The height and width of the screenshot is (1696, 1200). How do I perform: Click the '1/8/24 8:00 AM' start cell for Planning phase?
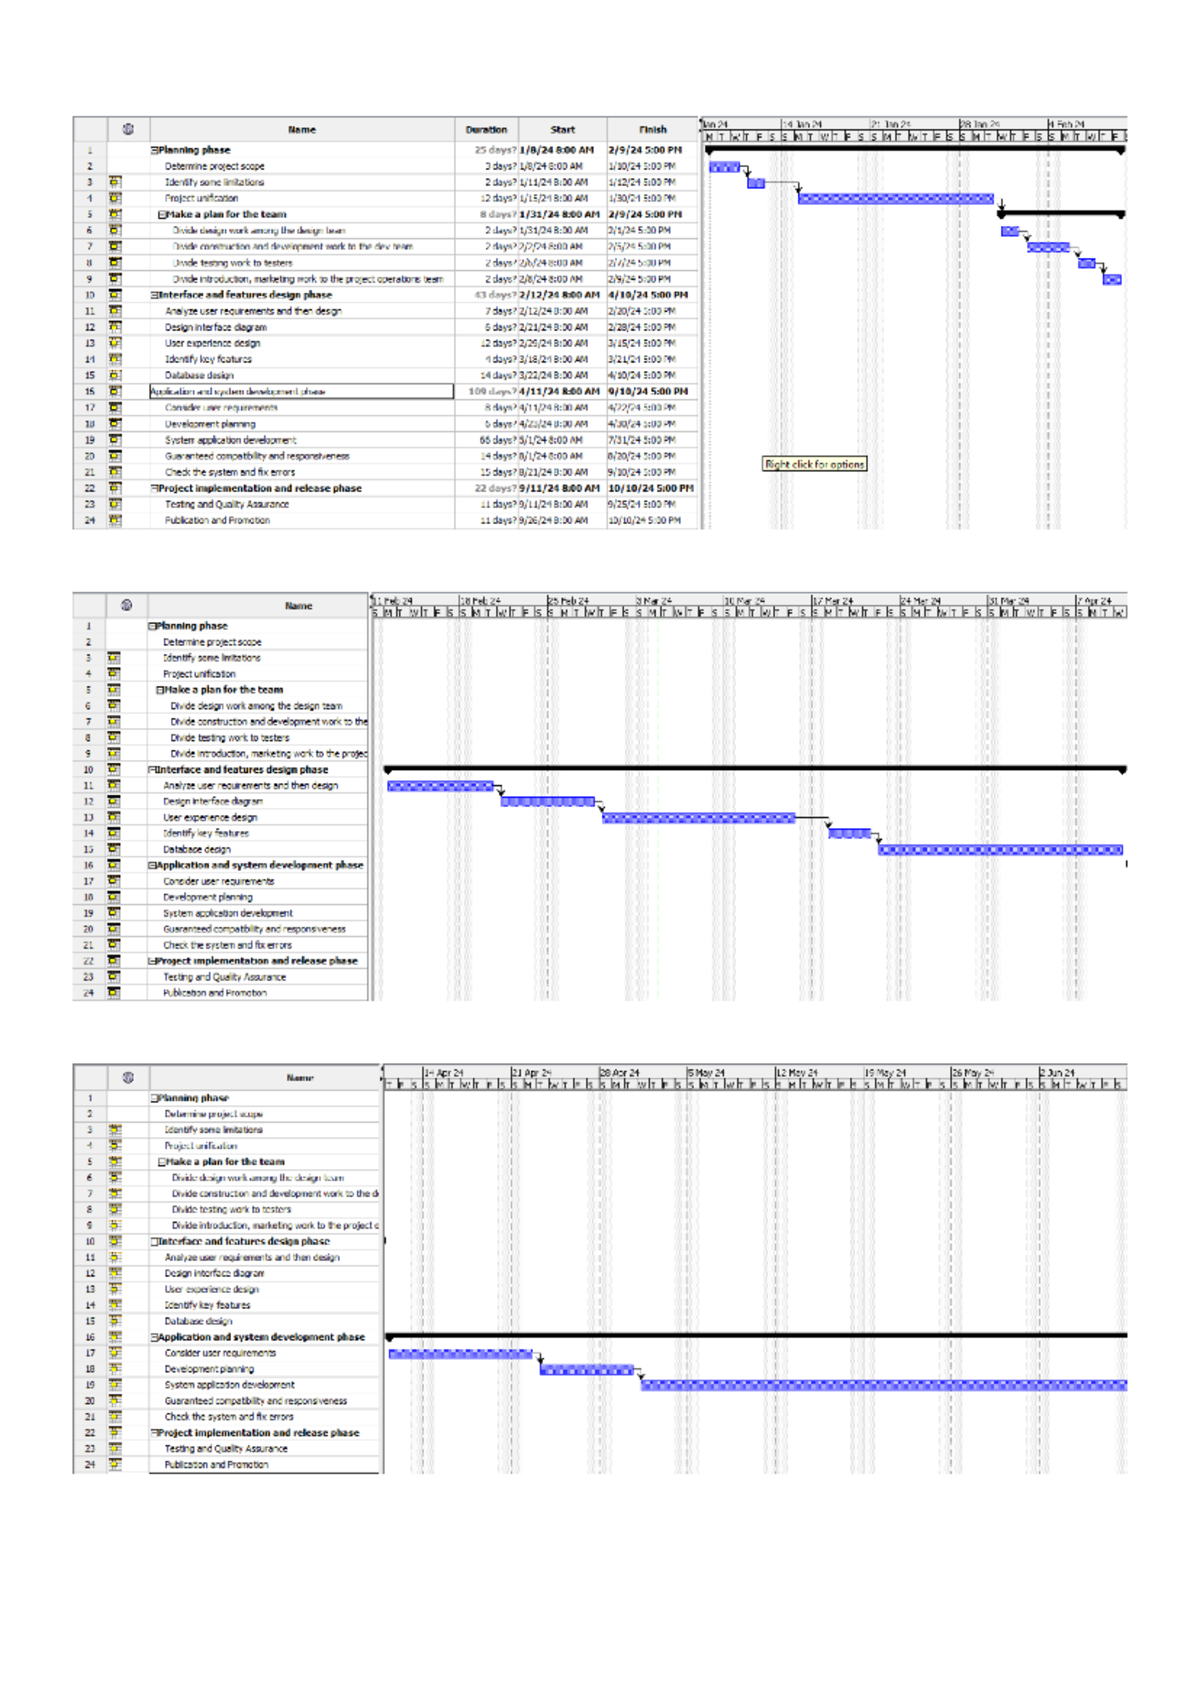point(562,150)
